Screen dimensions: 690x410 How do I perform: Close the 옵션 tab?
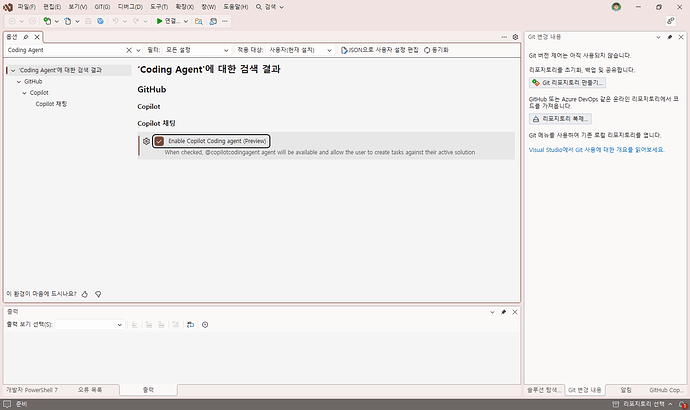click(x=37, y=37)
